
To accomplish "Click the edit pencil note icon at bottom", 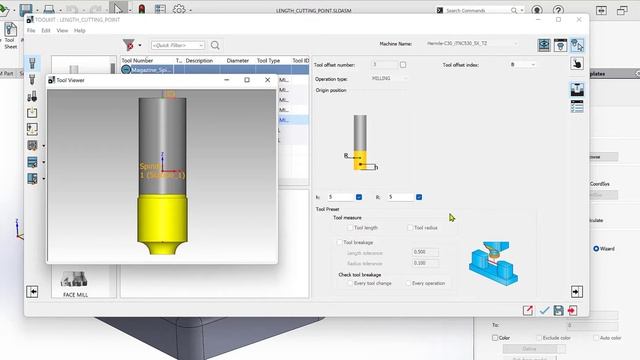I will tap(528, 311).
